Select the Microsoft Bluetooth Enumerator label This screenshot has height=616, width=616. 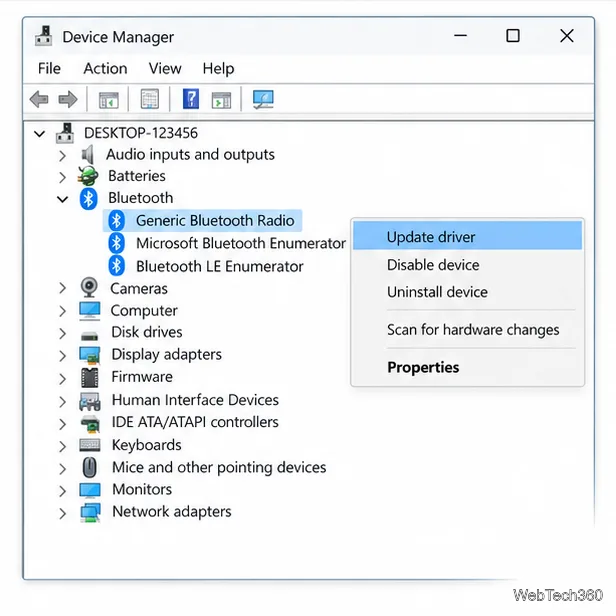click(x=241, y=243)
